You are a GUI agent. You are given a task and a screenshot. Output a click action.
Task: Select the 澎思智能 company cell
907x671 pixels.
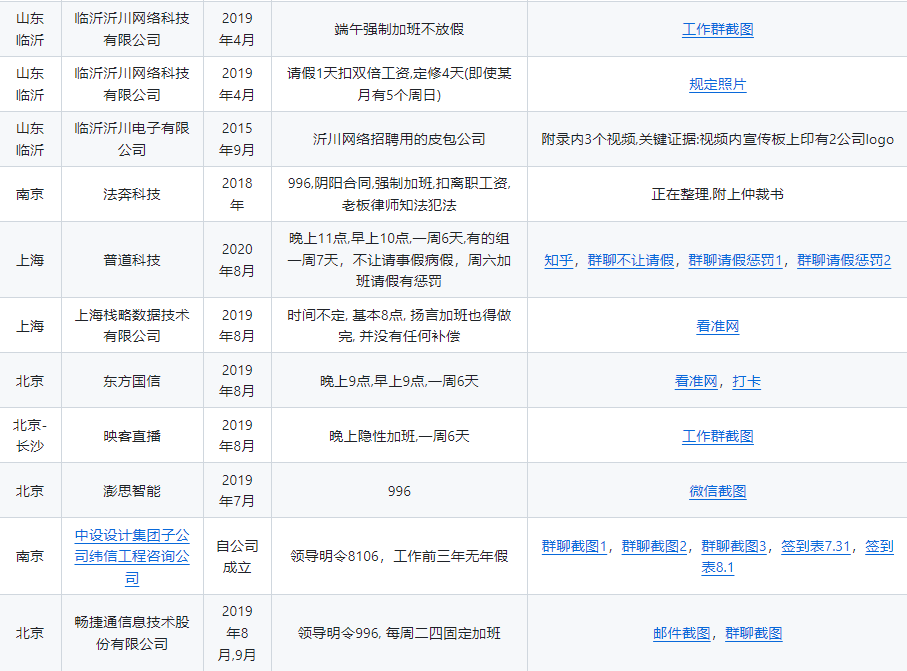pos(132,491)
